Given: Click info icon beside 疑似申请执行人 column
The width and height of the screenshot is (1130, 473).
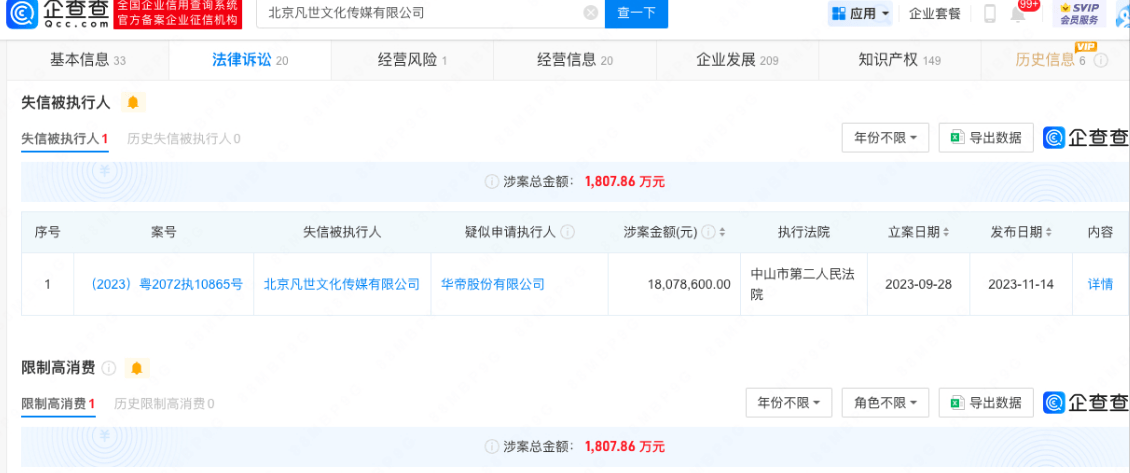Looking at the screenshot, I should (x=568, y=232).
